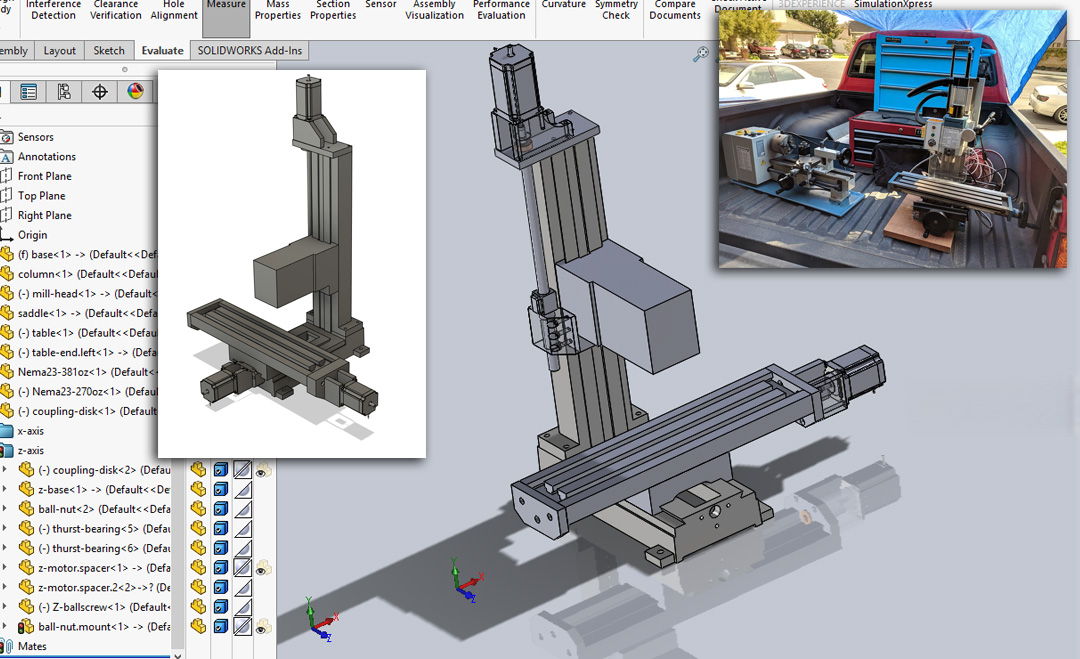Open the DimXpert crosshair tab icon

100,92
